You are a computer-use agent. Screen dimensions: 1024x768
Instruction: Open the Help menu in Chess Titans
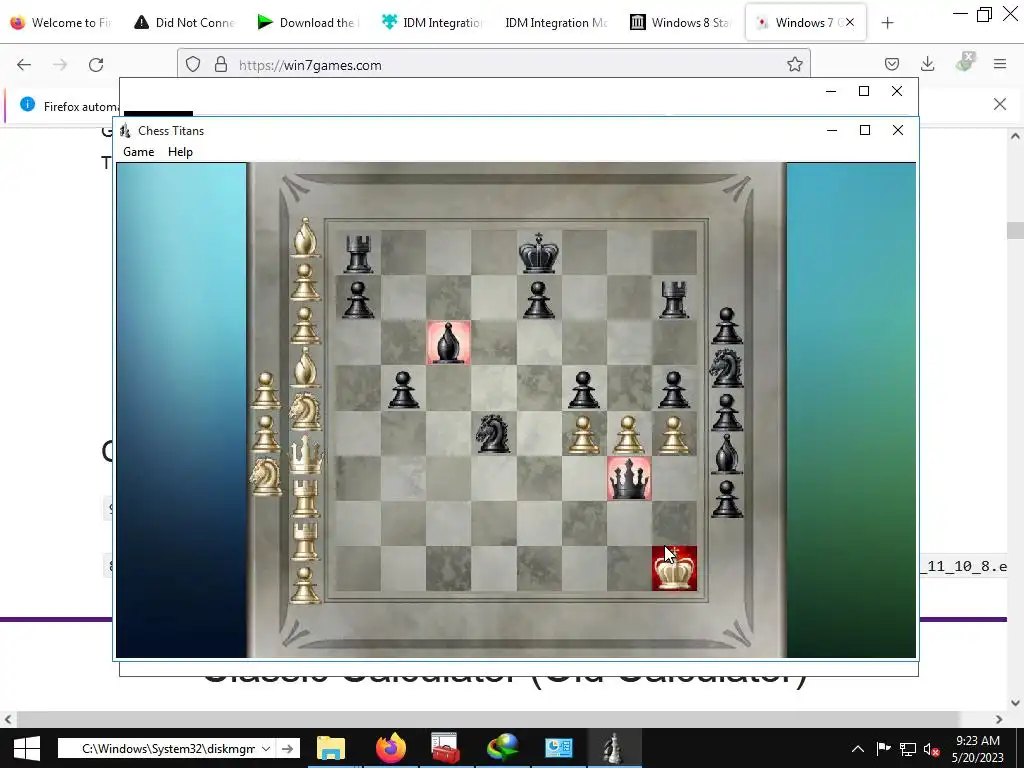tap(180, 152)
